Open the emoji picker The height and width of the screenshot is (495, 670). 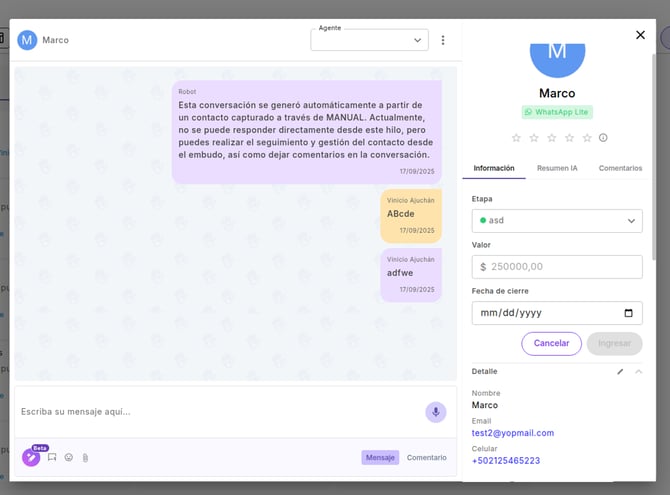click(x=69, y=457)
